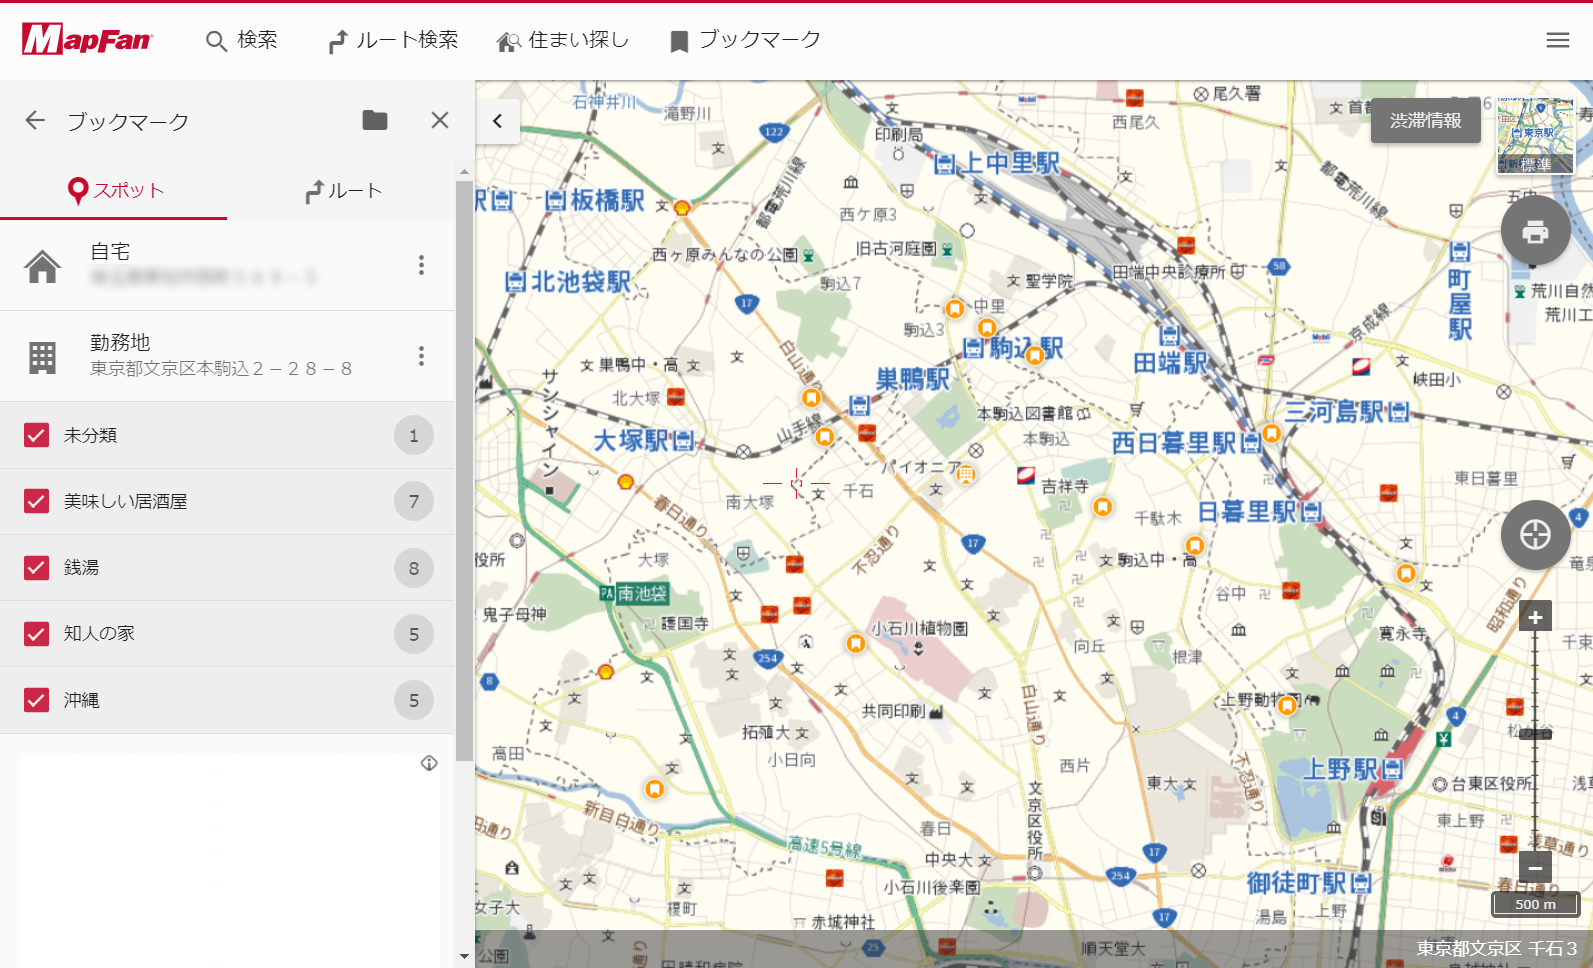
Task: Uncheck the 沖縄 category
Action: 36,700
